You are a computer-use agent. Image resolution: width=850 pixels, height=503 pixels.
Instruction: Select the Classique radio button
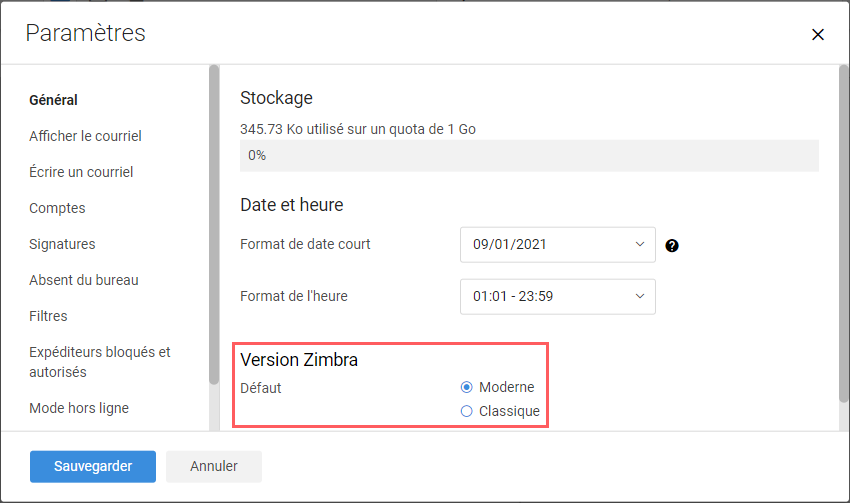click(x=466, y=411)
